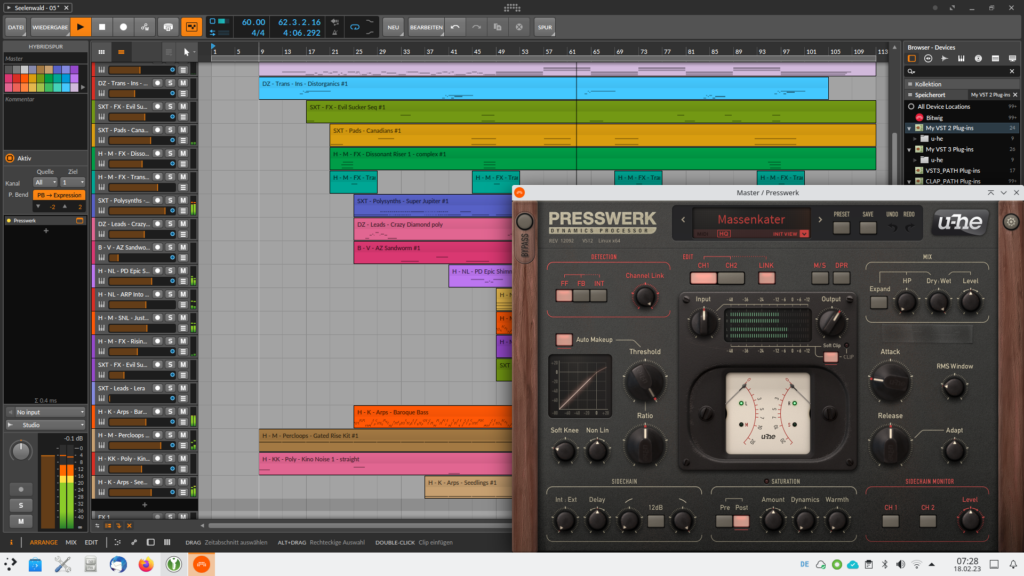This screenshot has width=1024, height=576.
Task: Arm global recording with the record circle
Action: pyautogui.click(x=123, y=27)
